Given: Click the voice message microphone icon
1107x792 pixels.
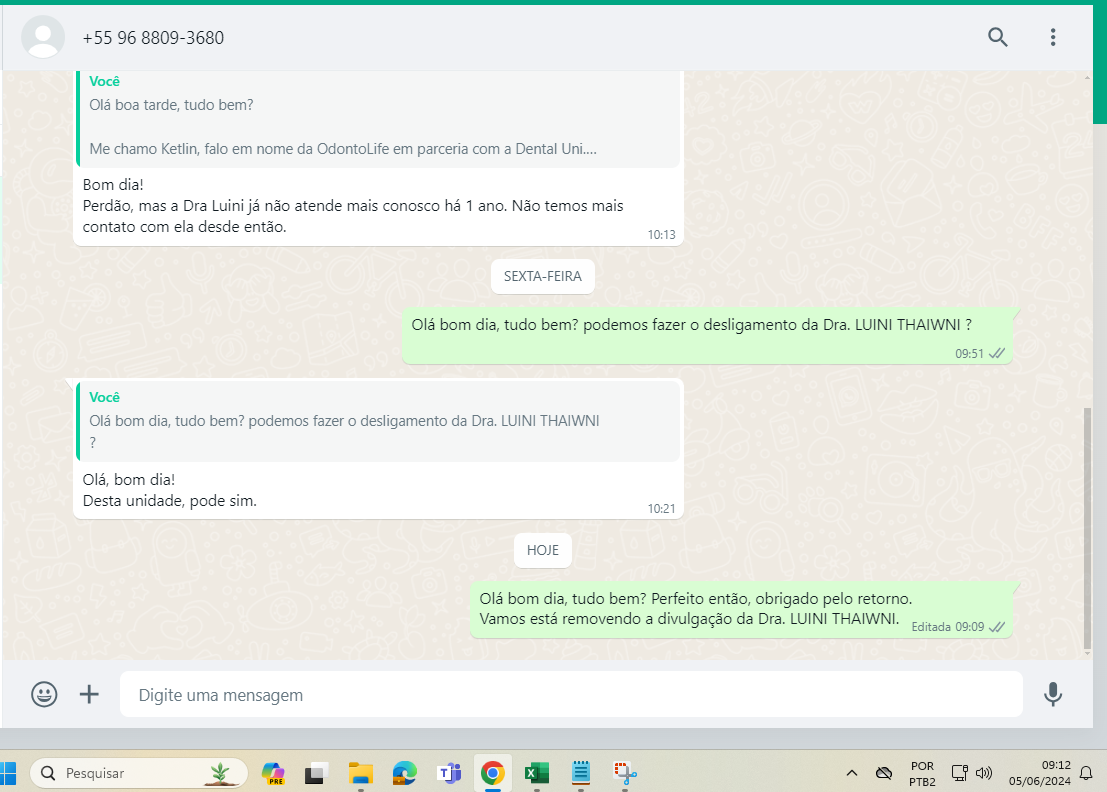Looking at the screenshot, I should click(x=1053, y=695).
